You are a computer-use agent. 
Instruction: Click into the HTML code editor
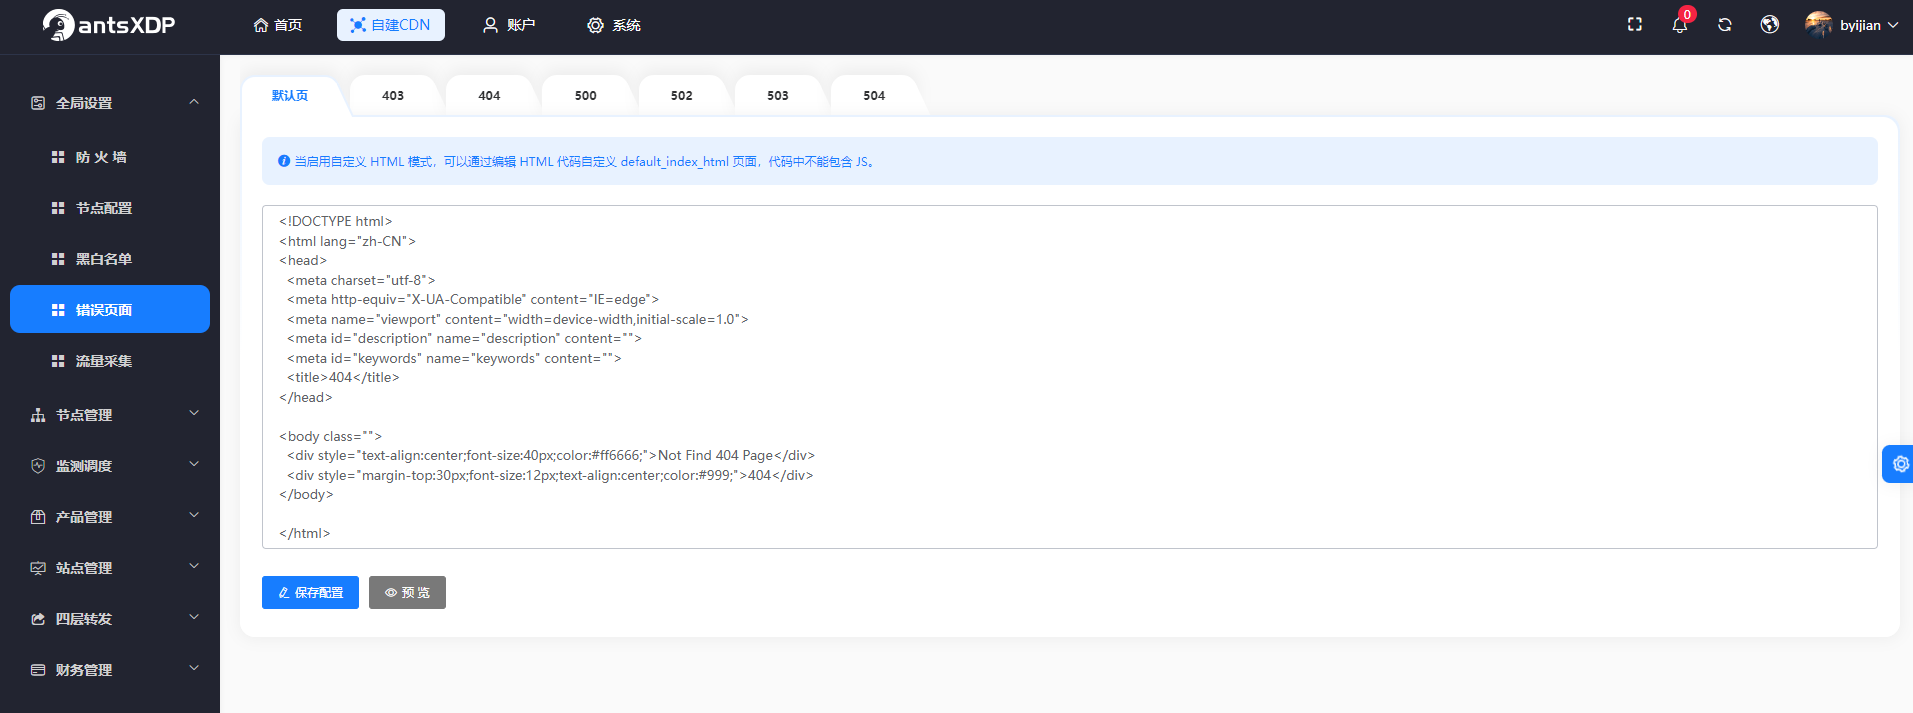point(1070,377)
